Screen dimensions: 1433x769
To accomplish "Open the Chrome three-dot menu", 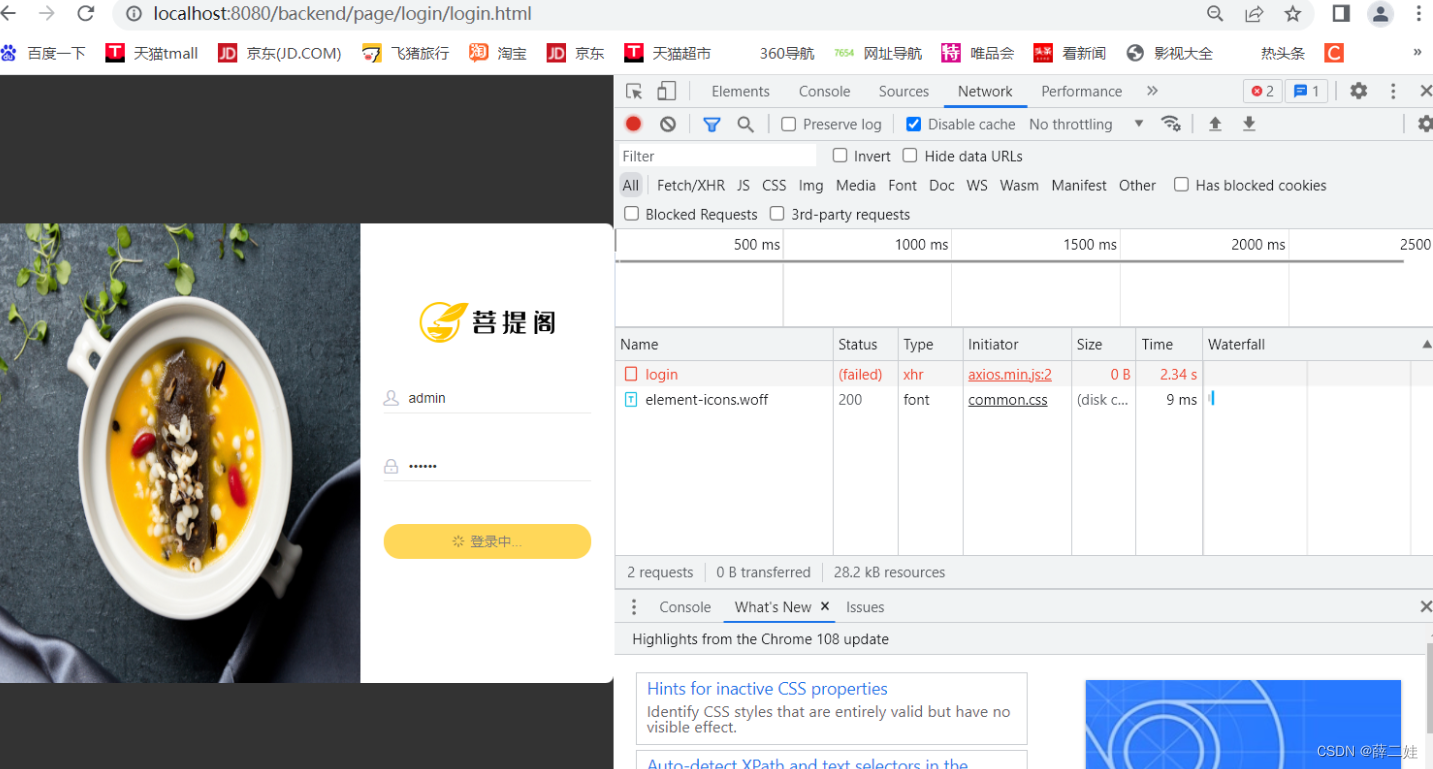I will pos(1418,14).
